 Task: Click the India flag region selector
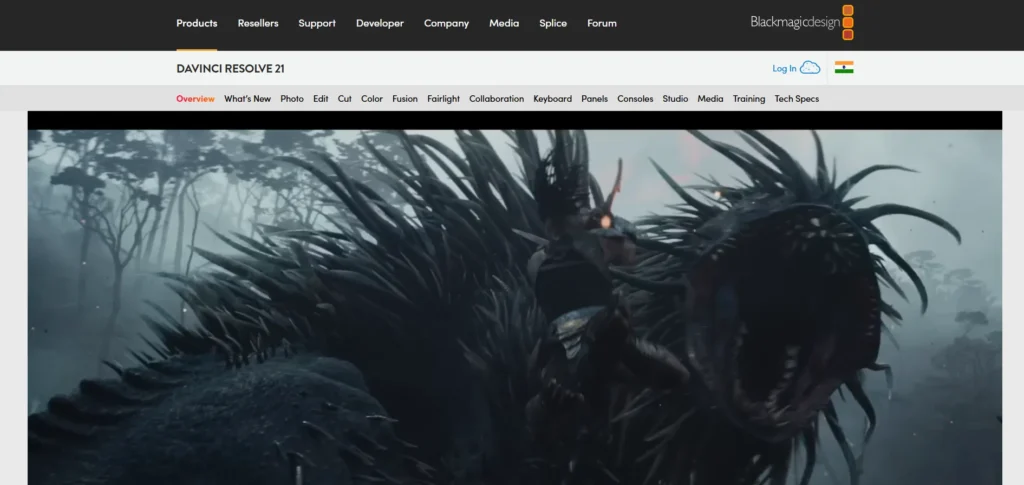click(844, 67)
